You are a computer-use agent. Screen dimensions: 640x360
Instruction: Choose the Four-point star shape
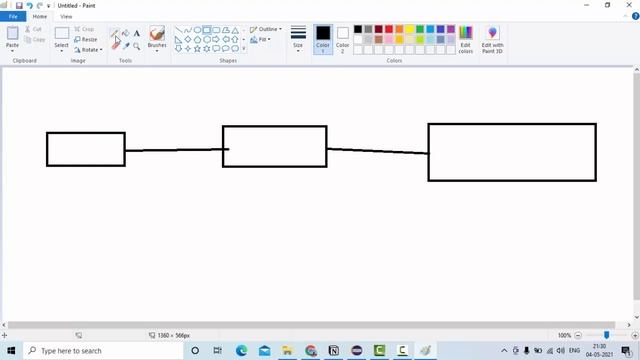point(188,49)
